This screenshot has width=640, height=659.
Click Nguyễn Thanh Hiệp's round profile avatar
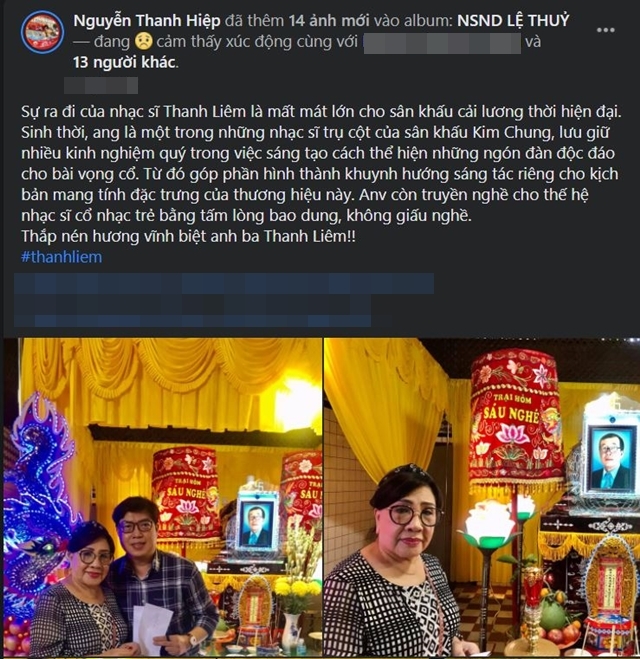[42, 33]
